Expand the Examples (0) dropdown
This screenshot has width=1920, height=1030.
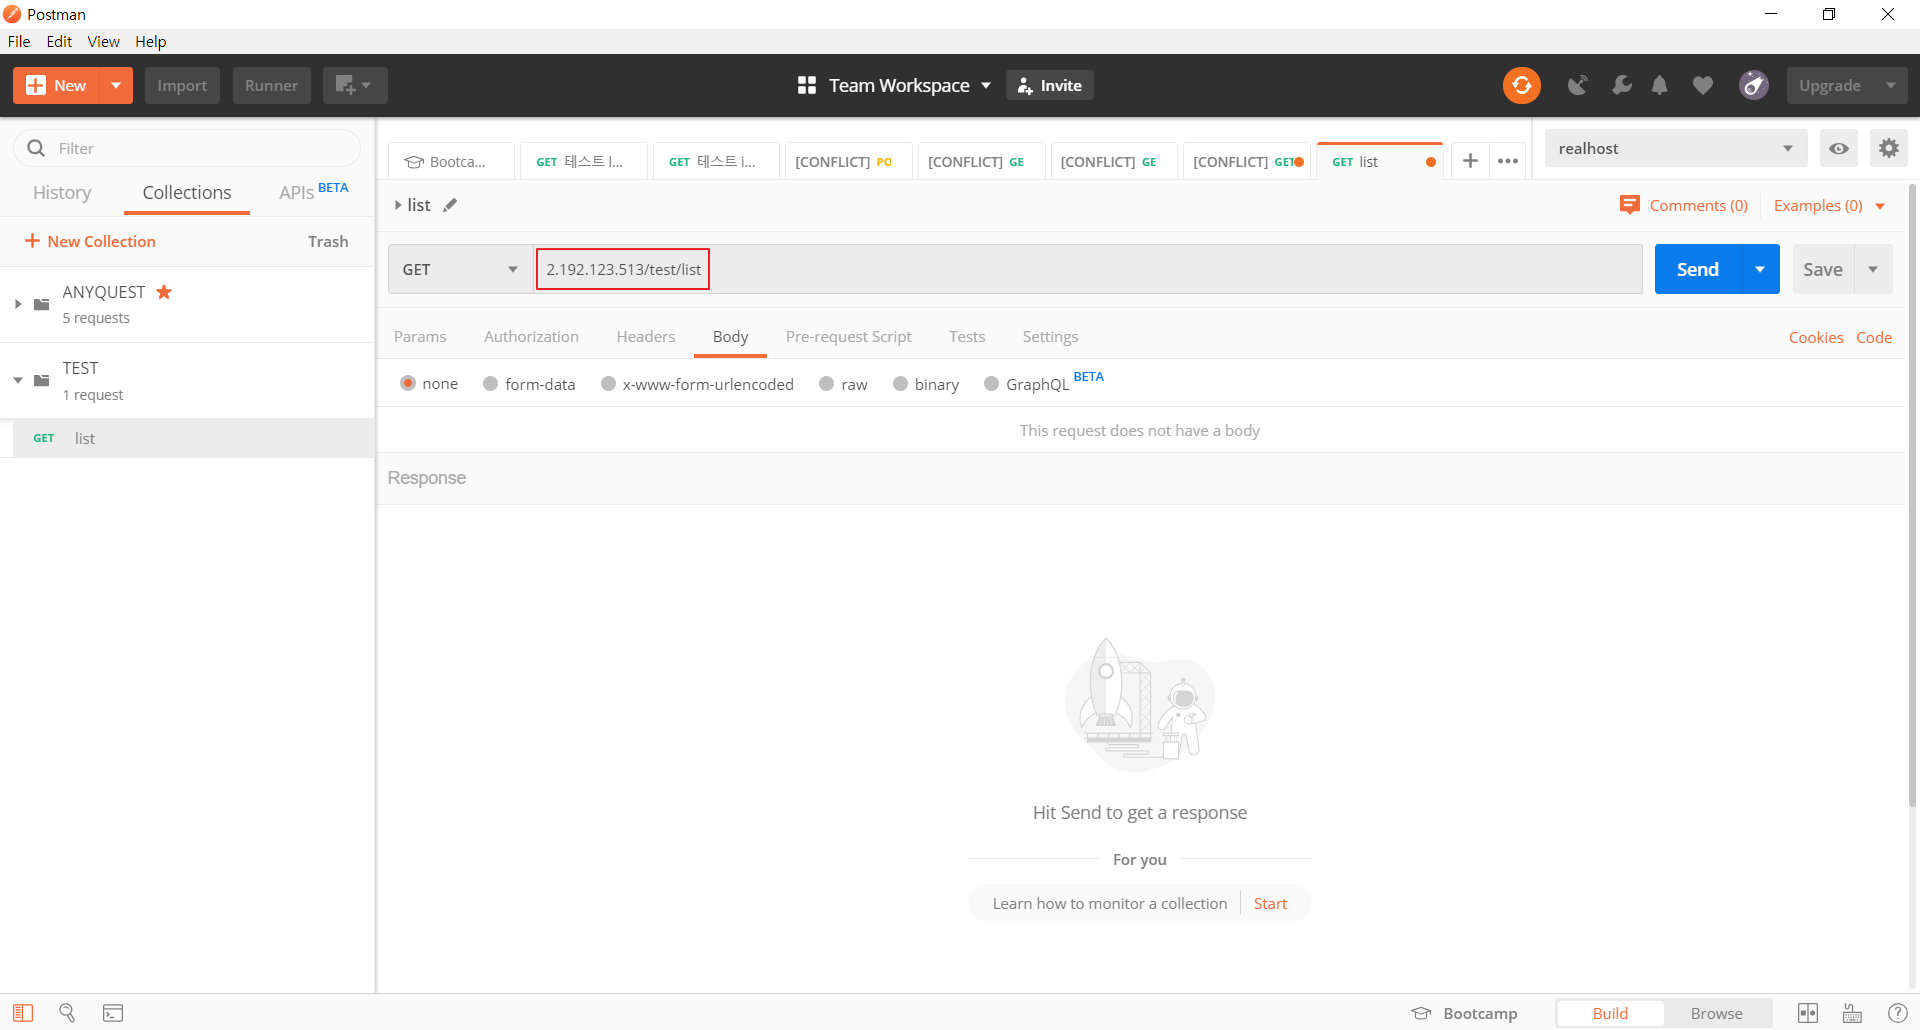click(1880, 206)
